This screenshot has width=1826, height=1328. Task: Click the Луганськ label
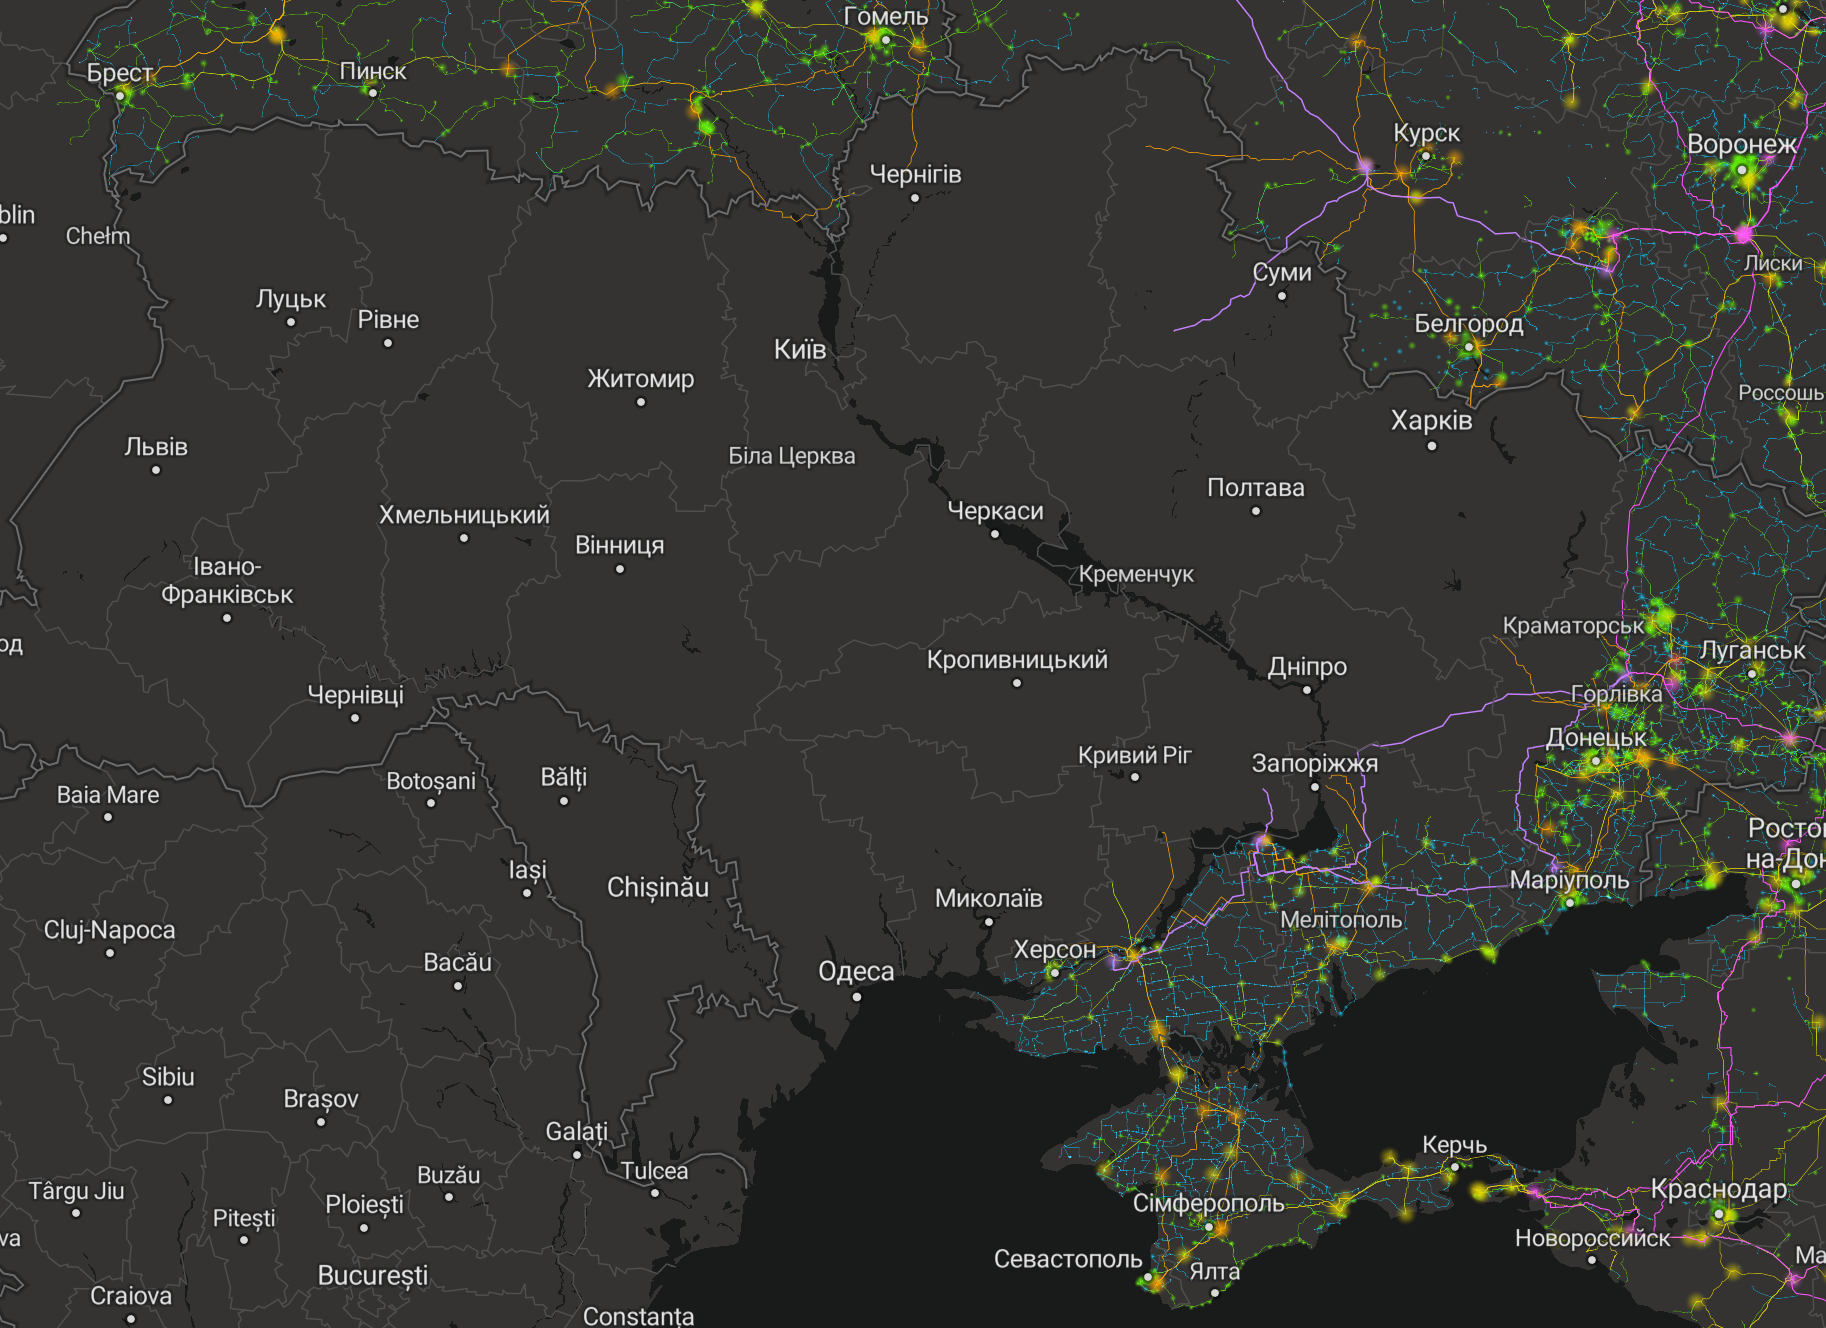point(1753,650)
